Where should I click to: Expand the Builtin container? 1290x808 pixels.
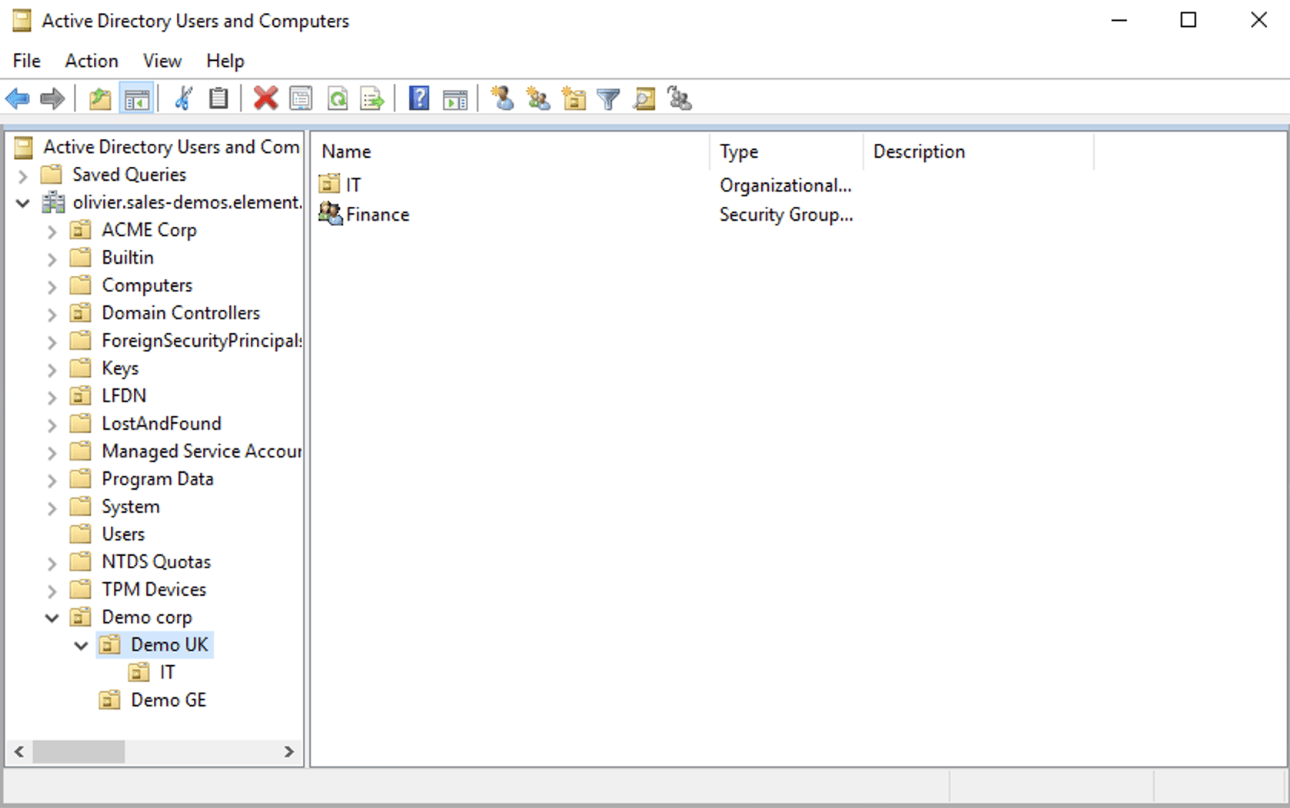click(x=52, y=259)
